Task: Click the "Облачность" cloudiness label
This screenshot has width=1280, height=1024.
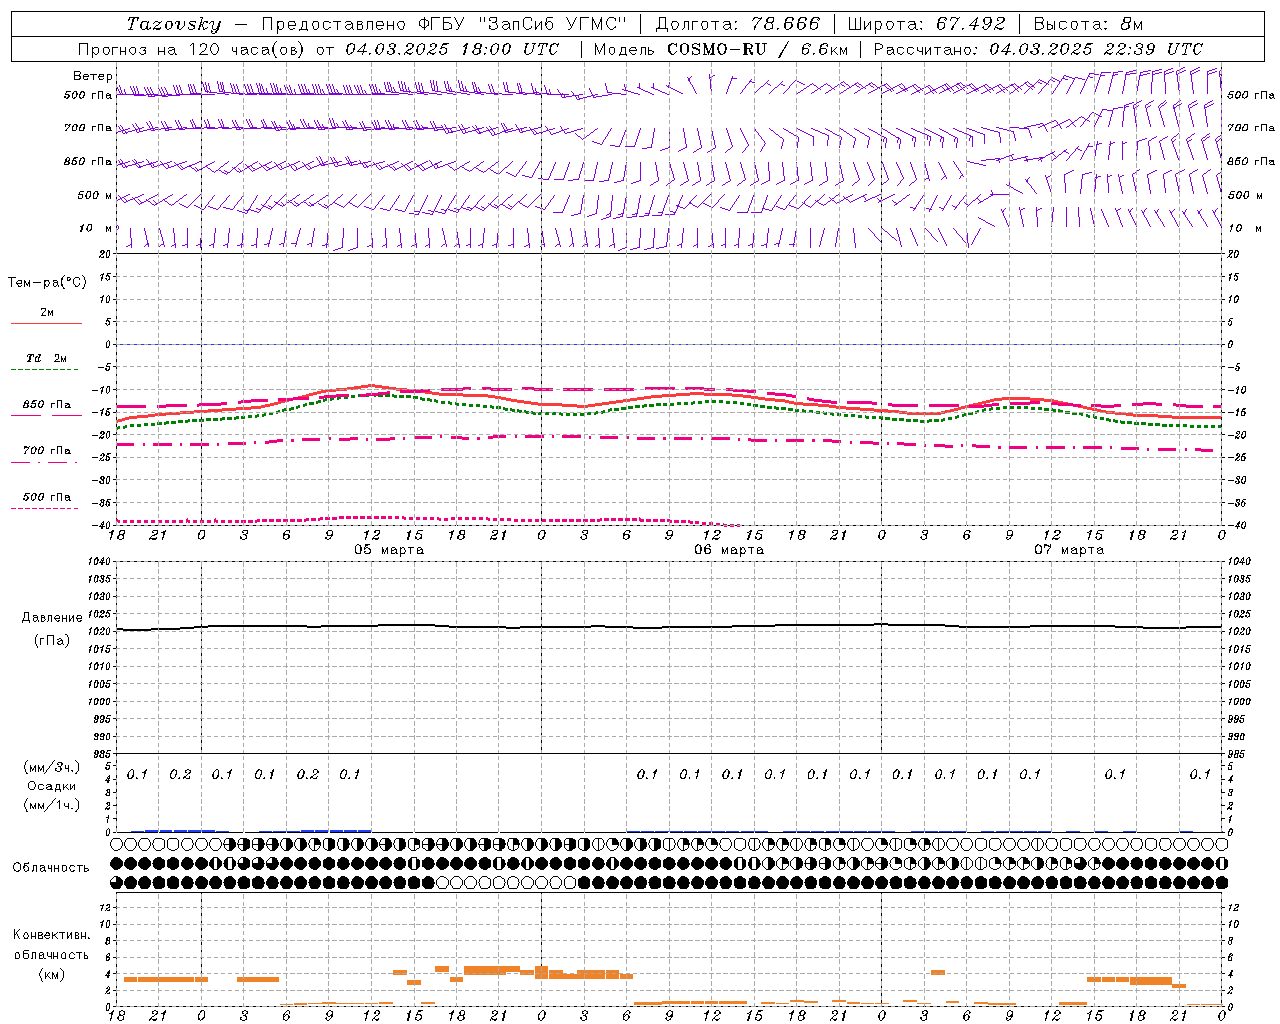Action: pyautogui.click(x=51, y=868)
